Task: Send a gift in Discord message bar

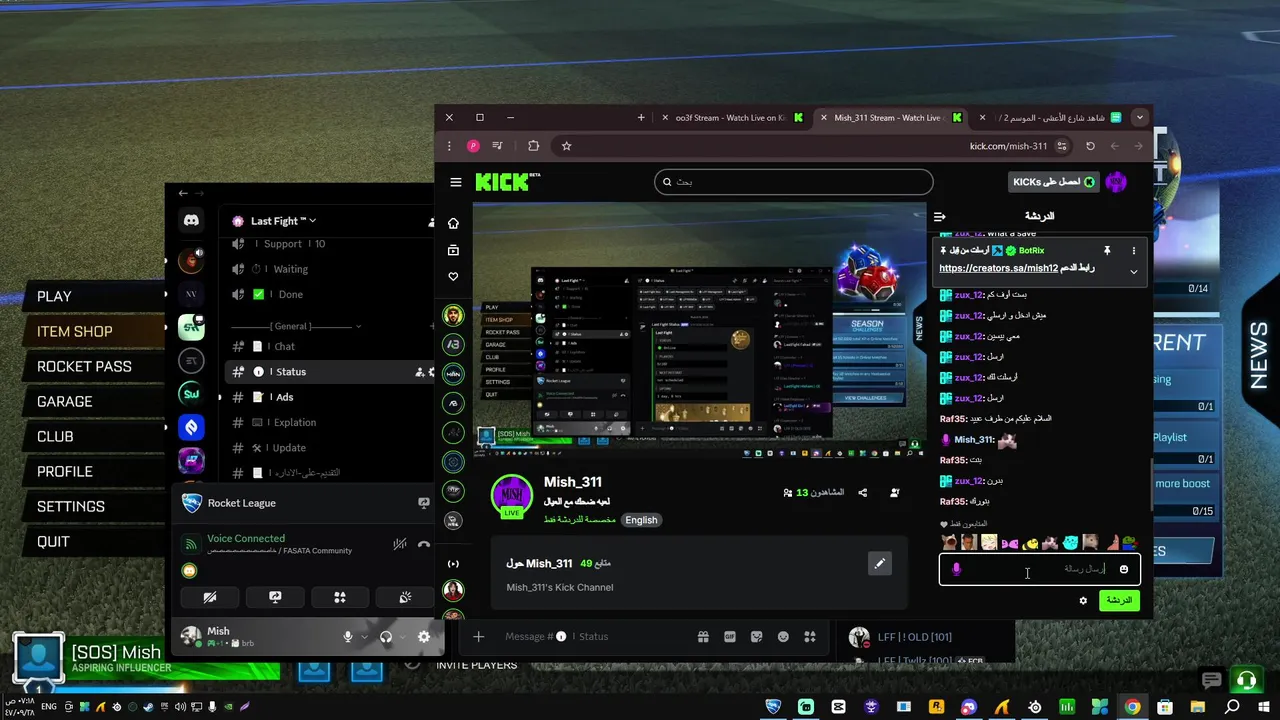Action: [x=703, y=637]
